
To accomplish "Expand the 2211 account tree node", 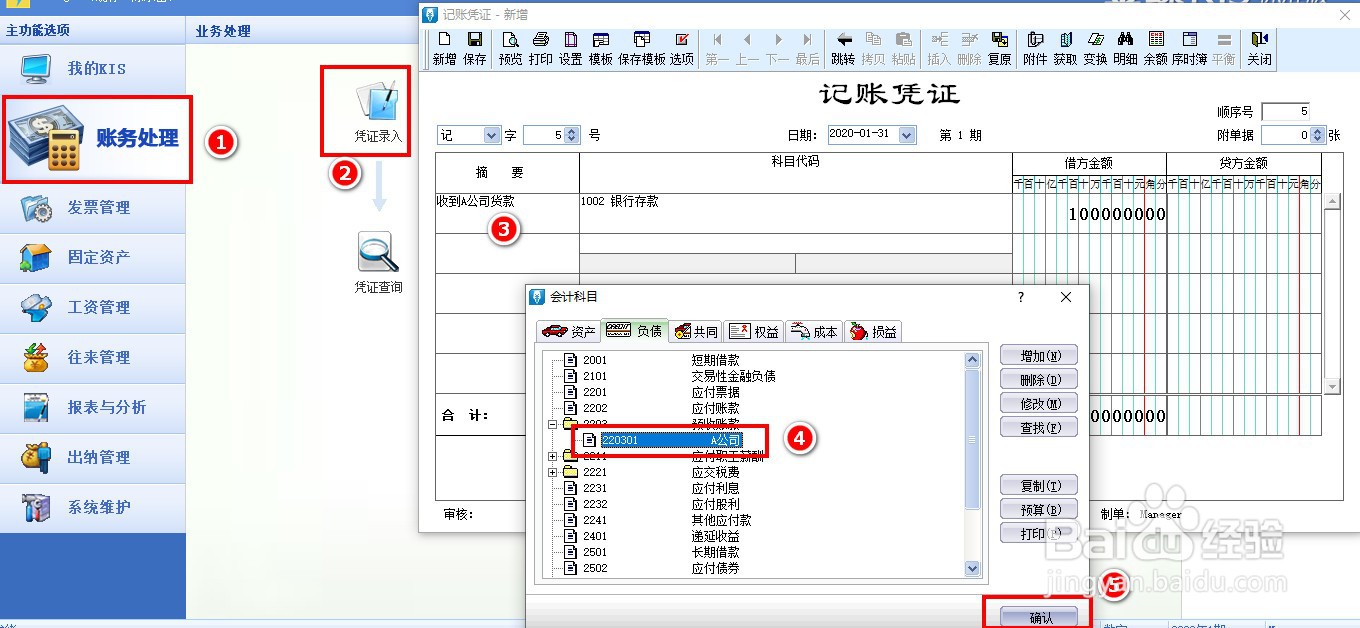I will click(x=552, y=456).
